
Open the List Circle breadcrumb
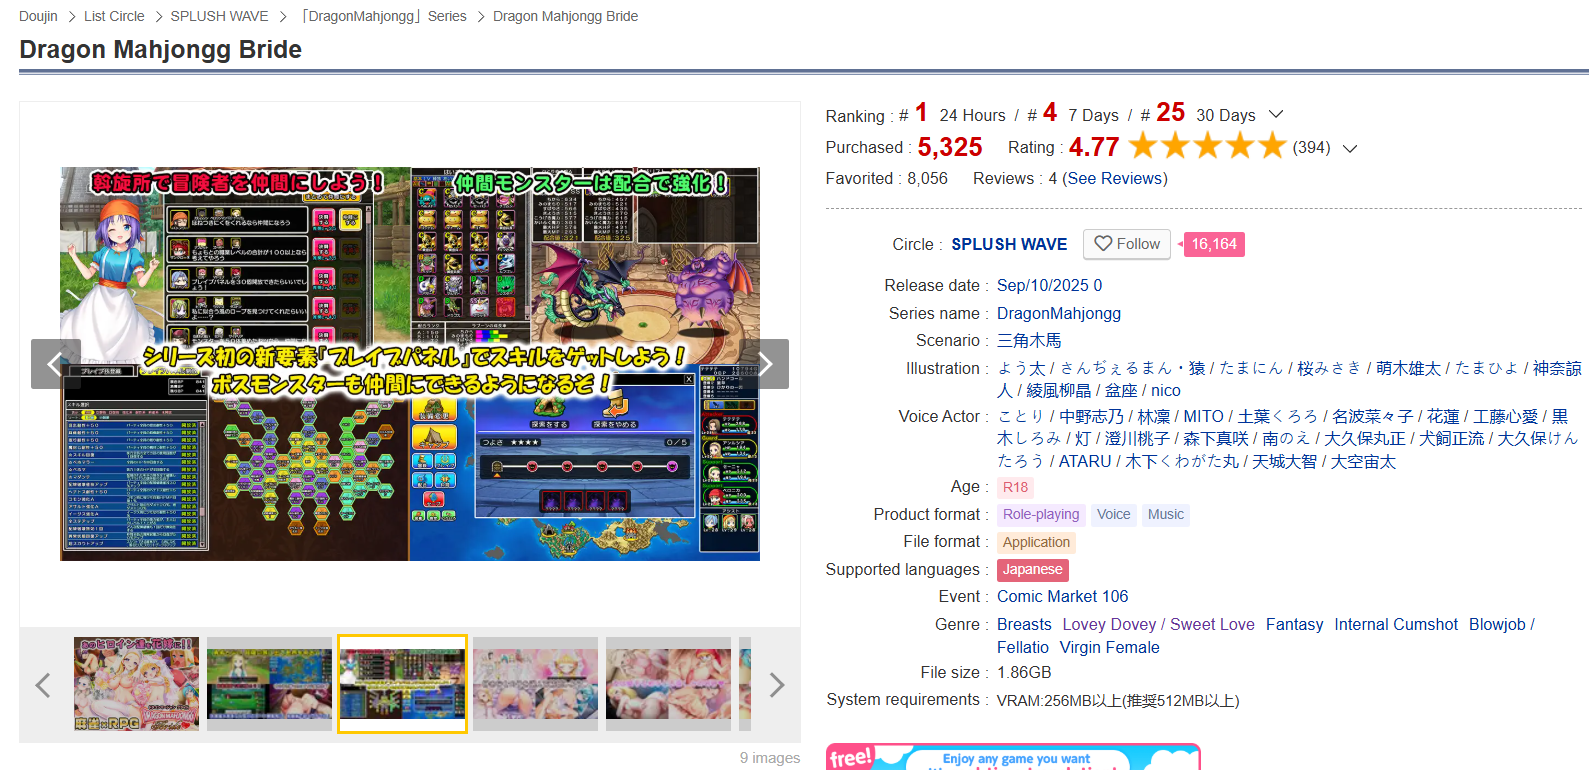pos(114,16)
